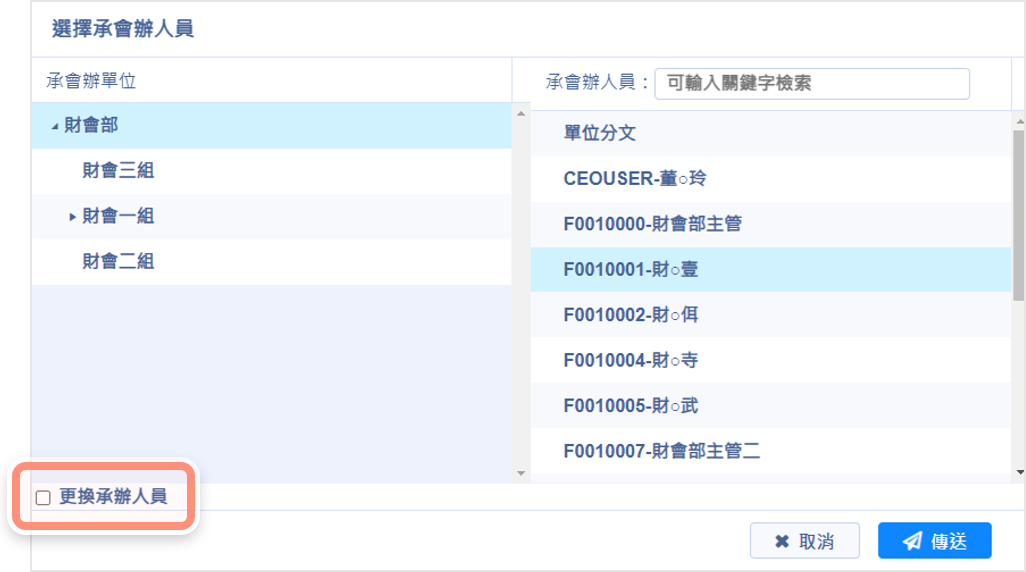Click the paper plane icon on 傳送
The height and width of the screenshot is (572, 1026).
912,541
